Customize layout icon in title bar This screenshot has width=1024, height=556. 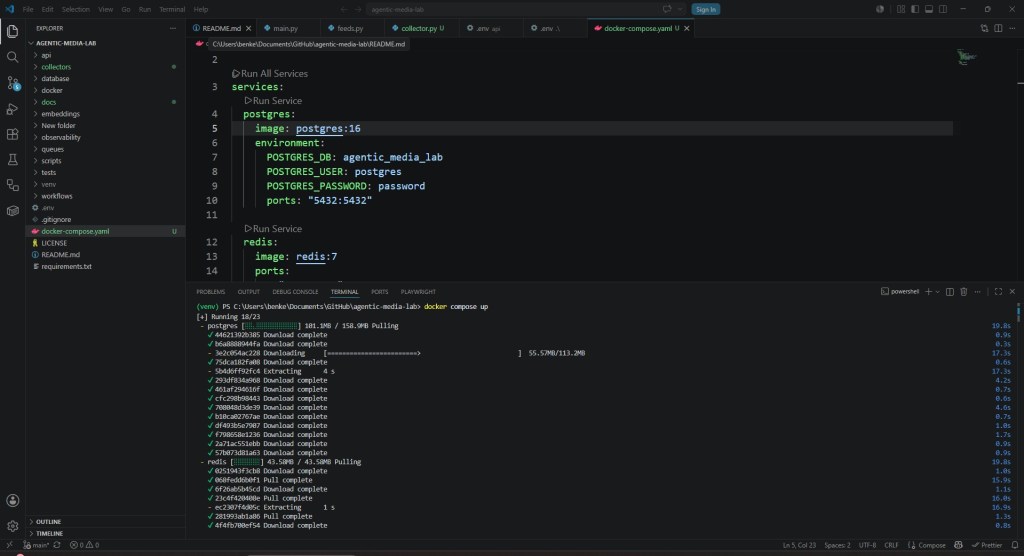[901, 9]
